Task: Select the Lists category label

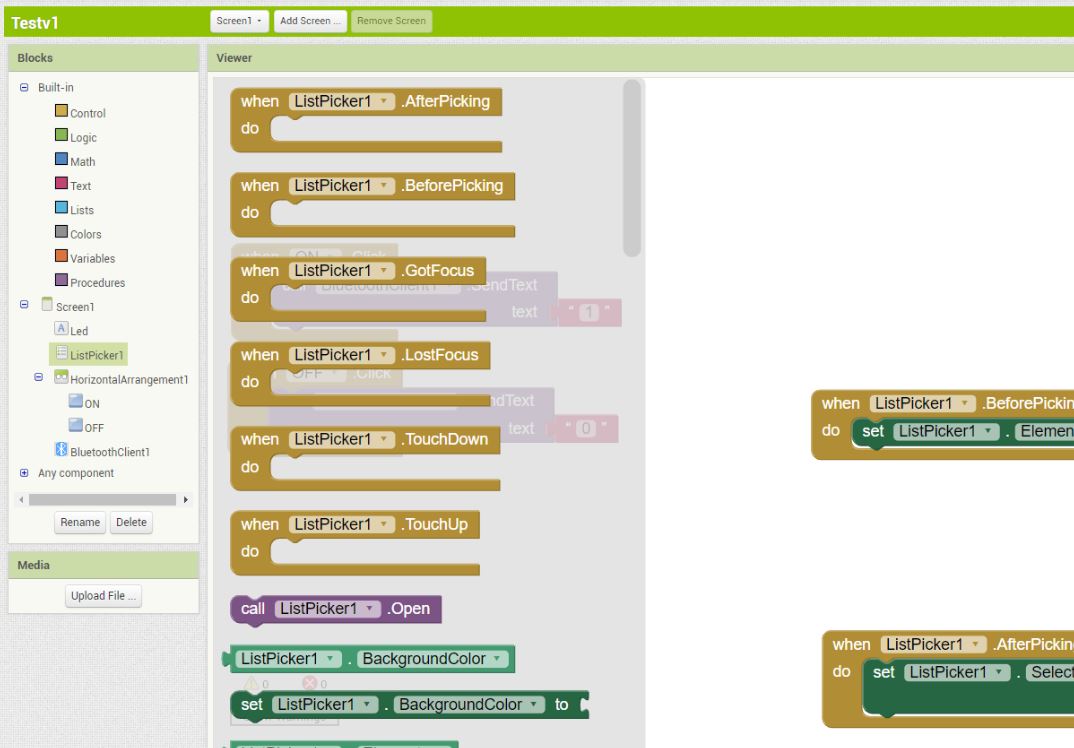Action: click(82, 210)
